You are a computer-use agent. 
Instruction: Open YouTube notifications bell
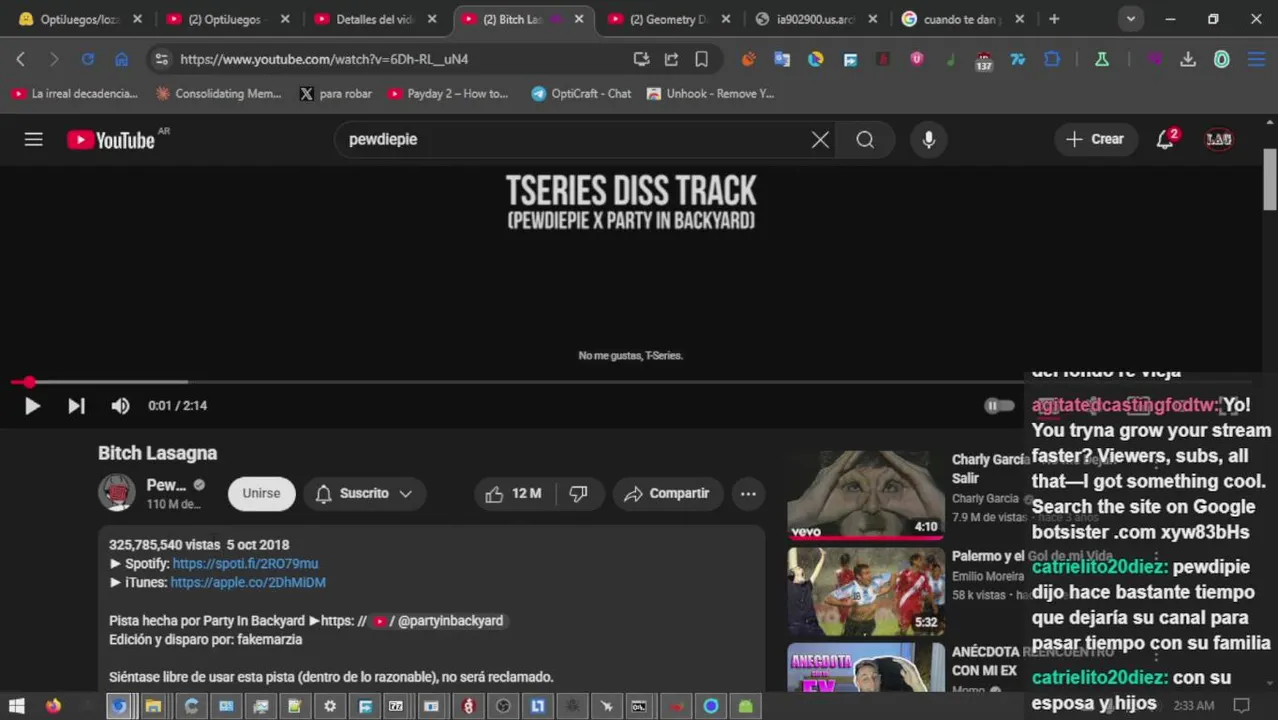[1165, 139]
